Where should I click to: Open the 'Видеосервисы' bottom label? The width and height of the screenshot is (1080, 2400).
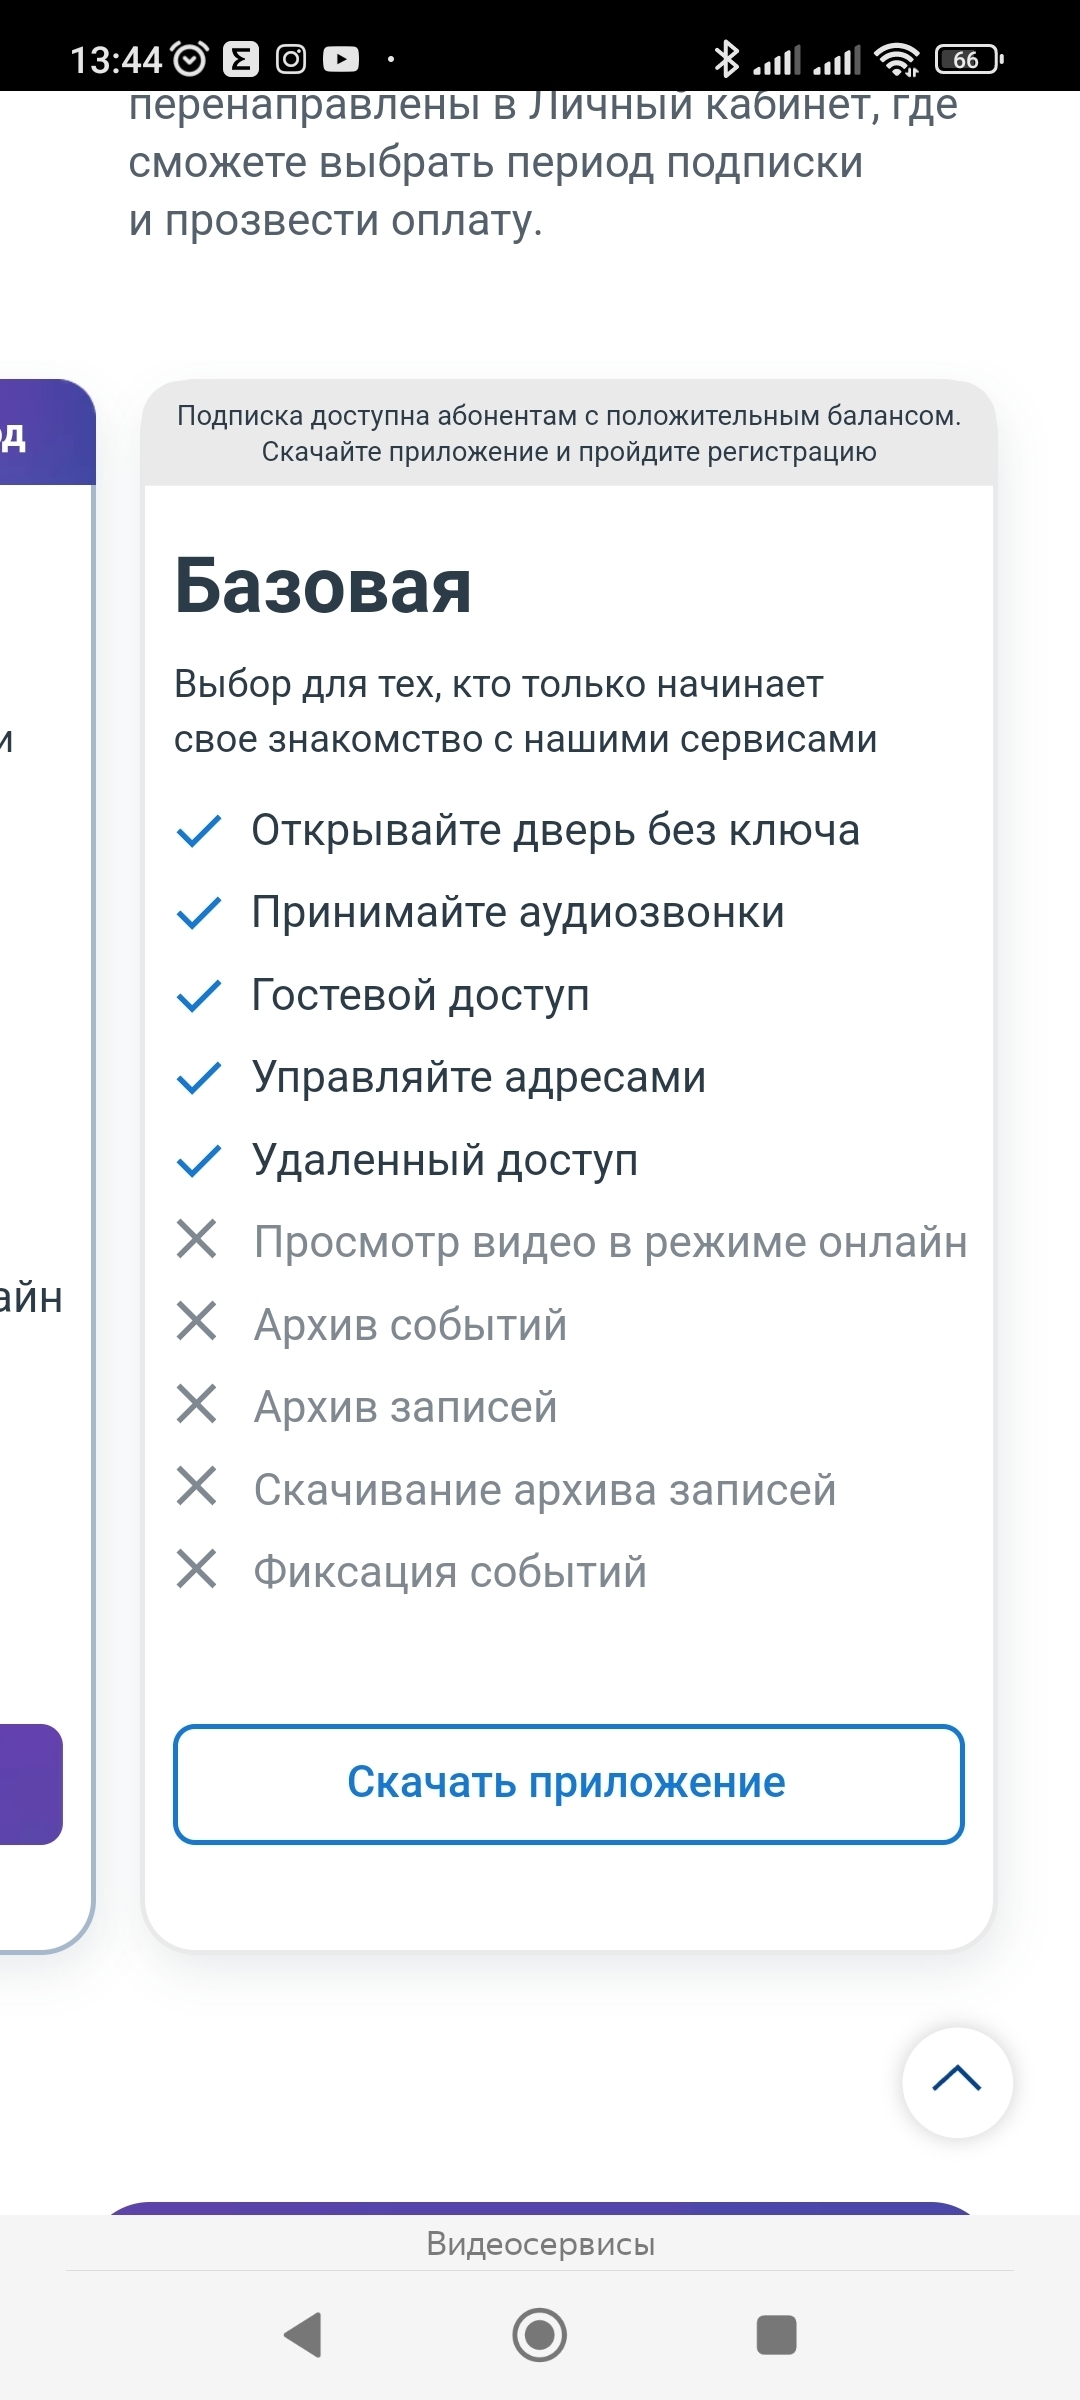coord(540,2244)
